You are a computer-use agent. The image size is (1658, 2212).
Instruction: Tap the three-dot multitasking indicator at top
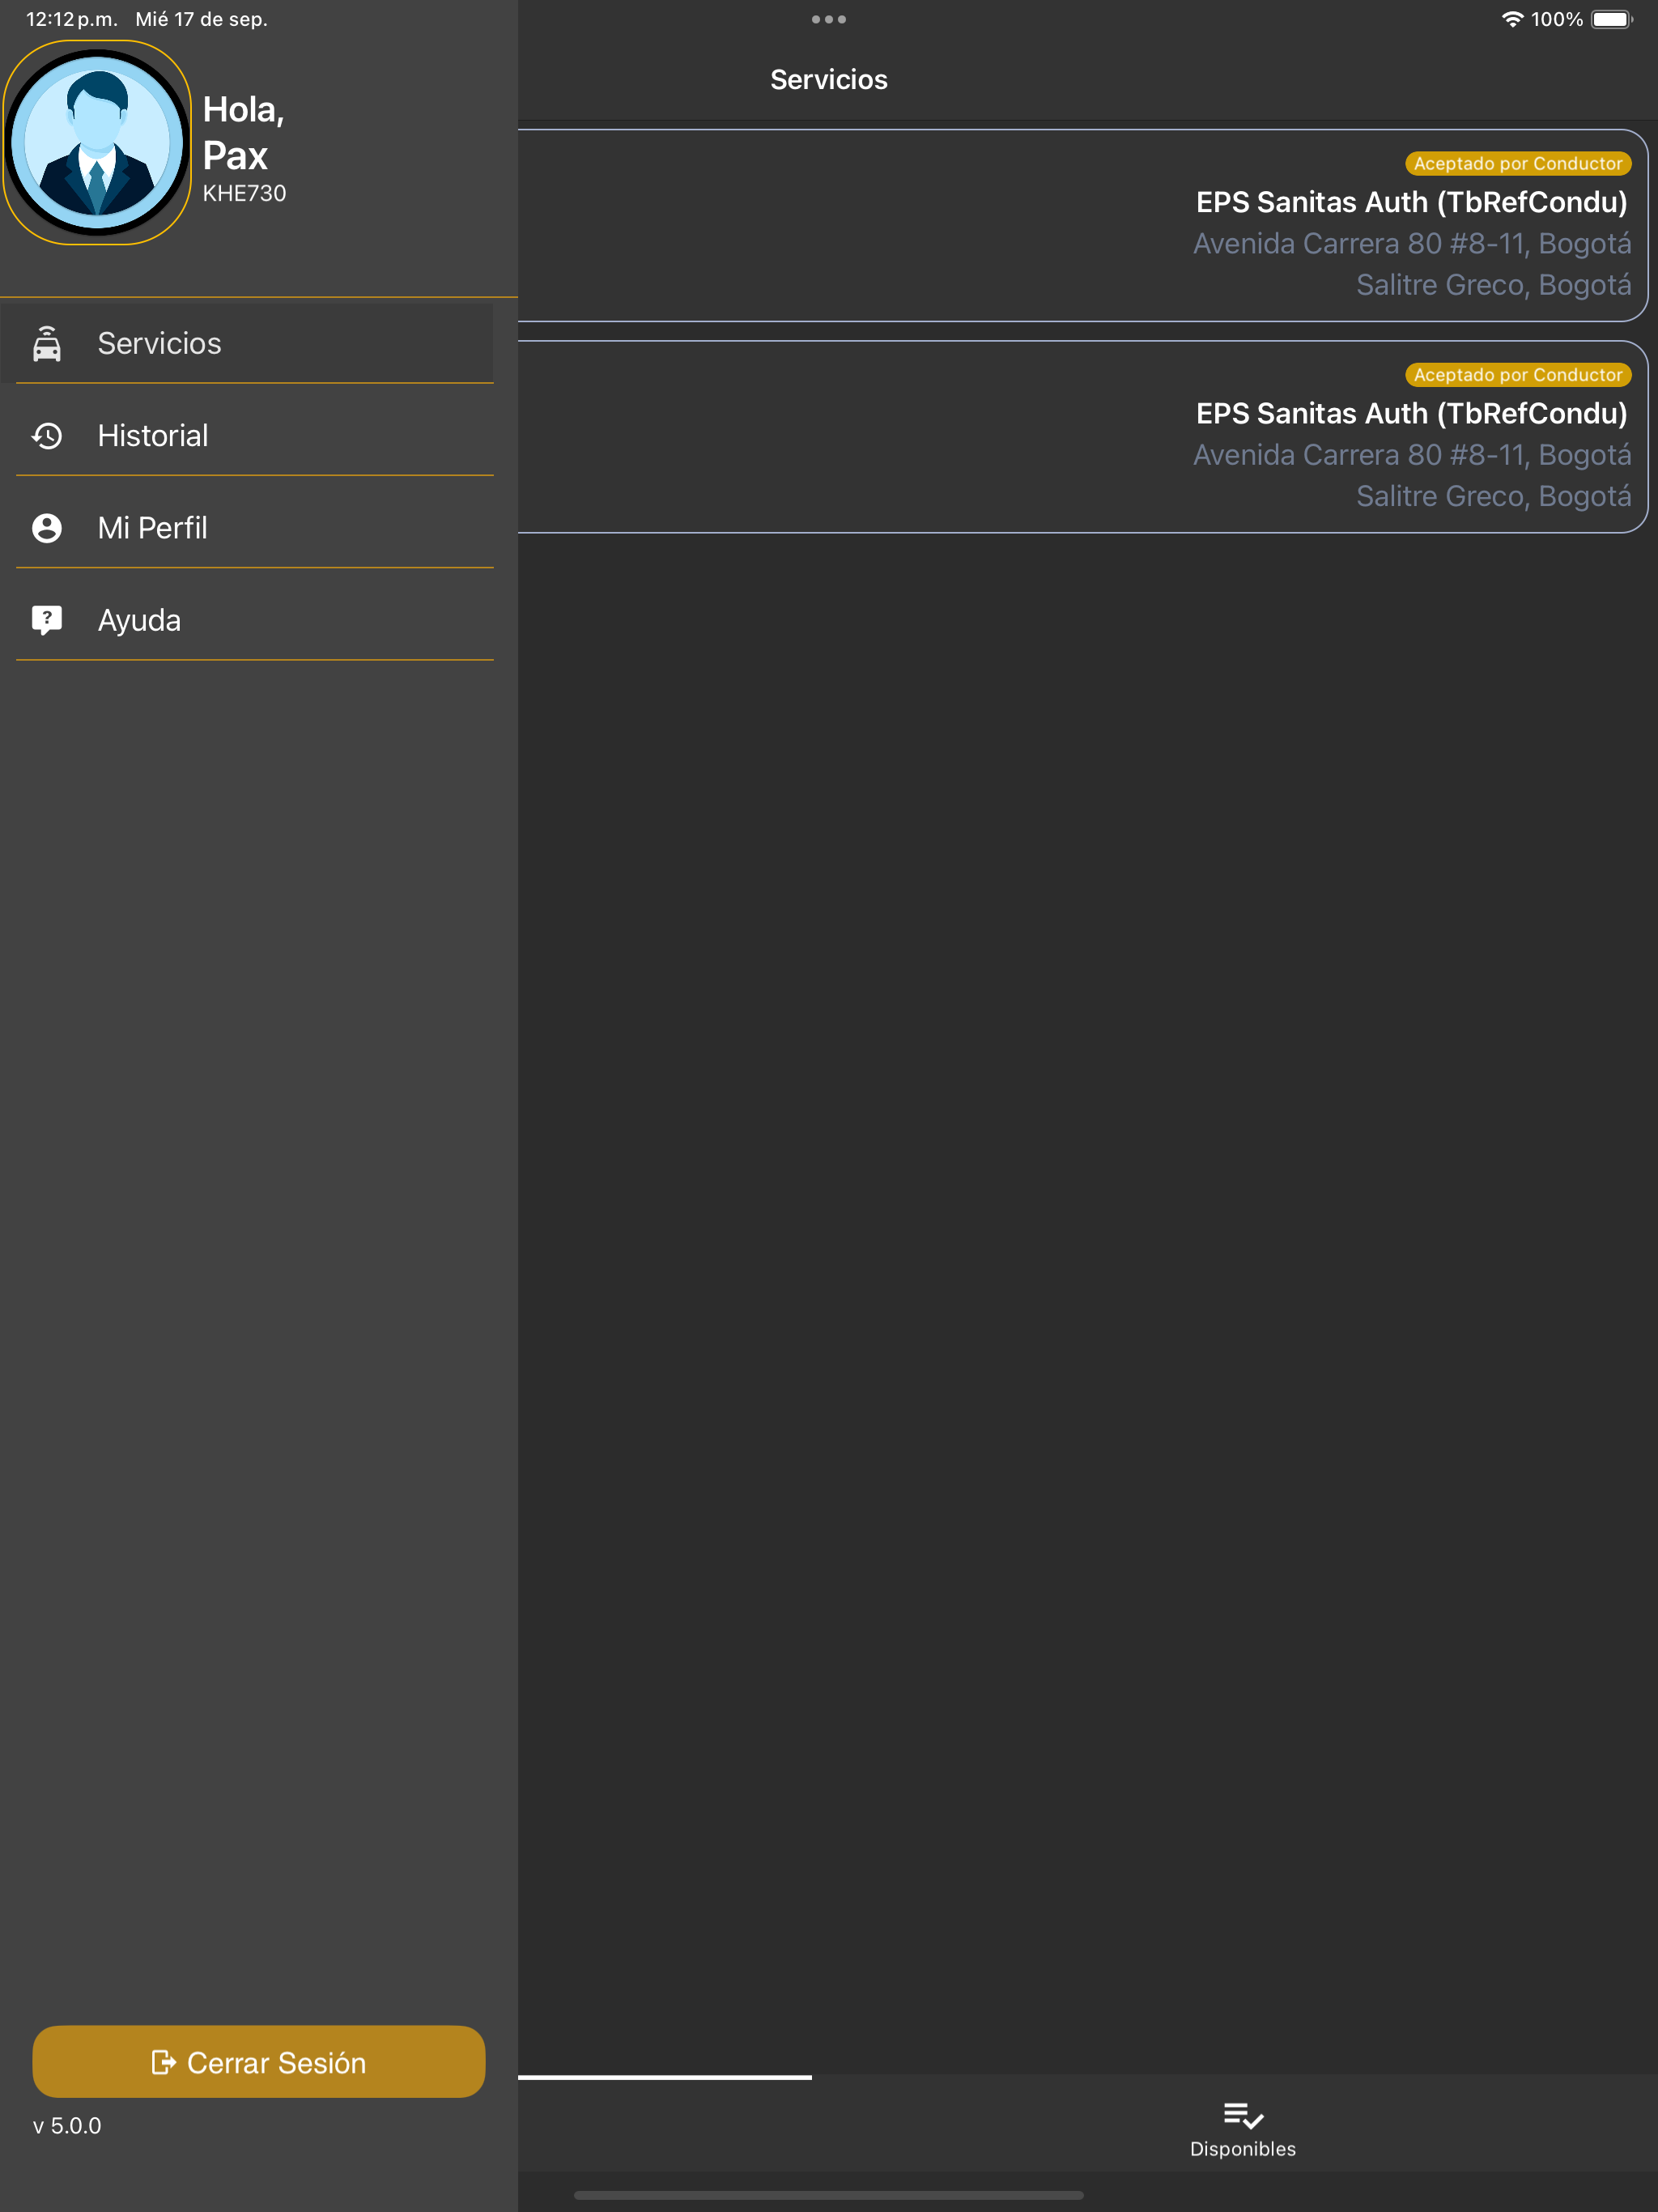[x=829, y=19]
